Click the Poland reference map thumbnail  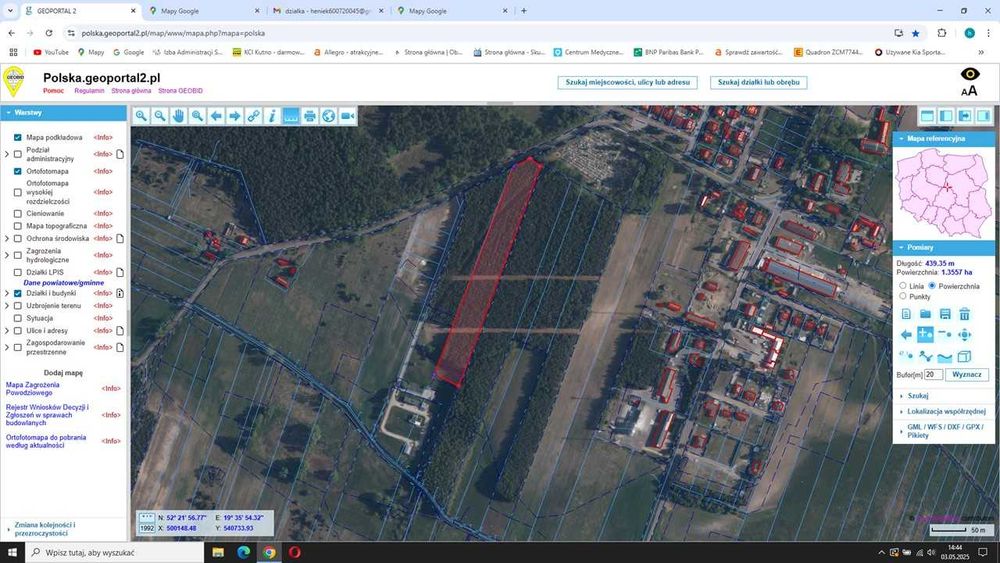point(943,193)
